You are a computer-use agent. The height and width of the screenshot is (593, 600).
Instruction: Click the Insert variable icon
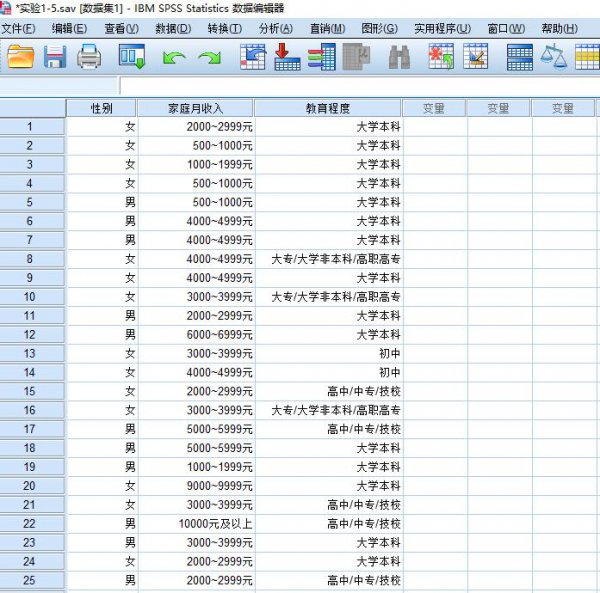tap(475, 57)
